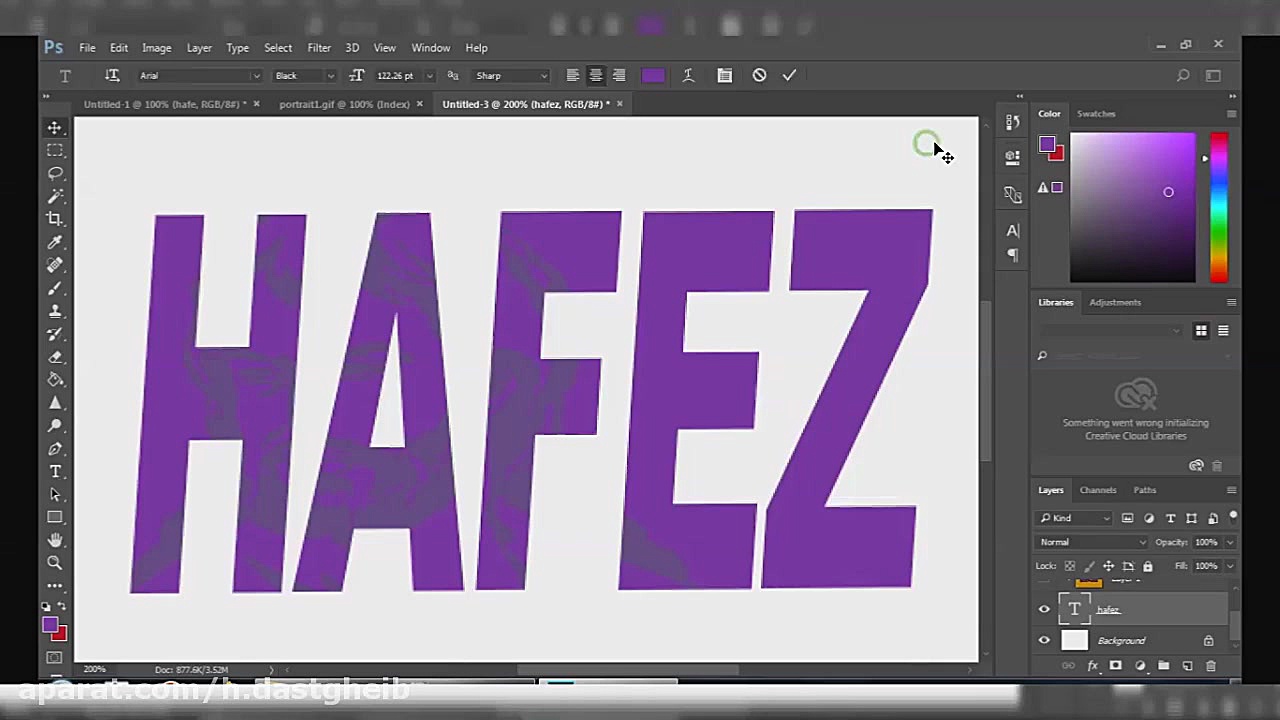Add a layer mask
The width and height of the screenshot is (1280, 720).
point(1116,666)
